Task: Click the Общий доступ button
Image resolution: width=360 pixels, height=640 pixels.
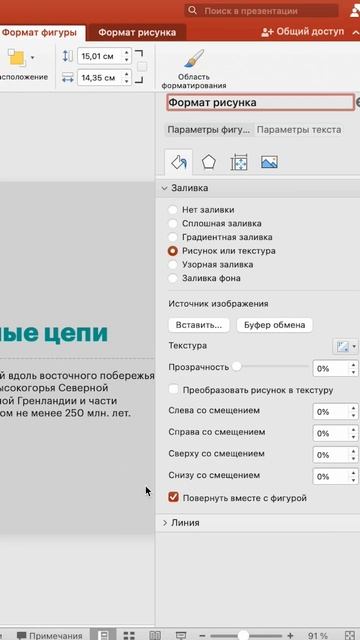Action: (x=302, y=32)
